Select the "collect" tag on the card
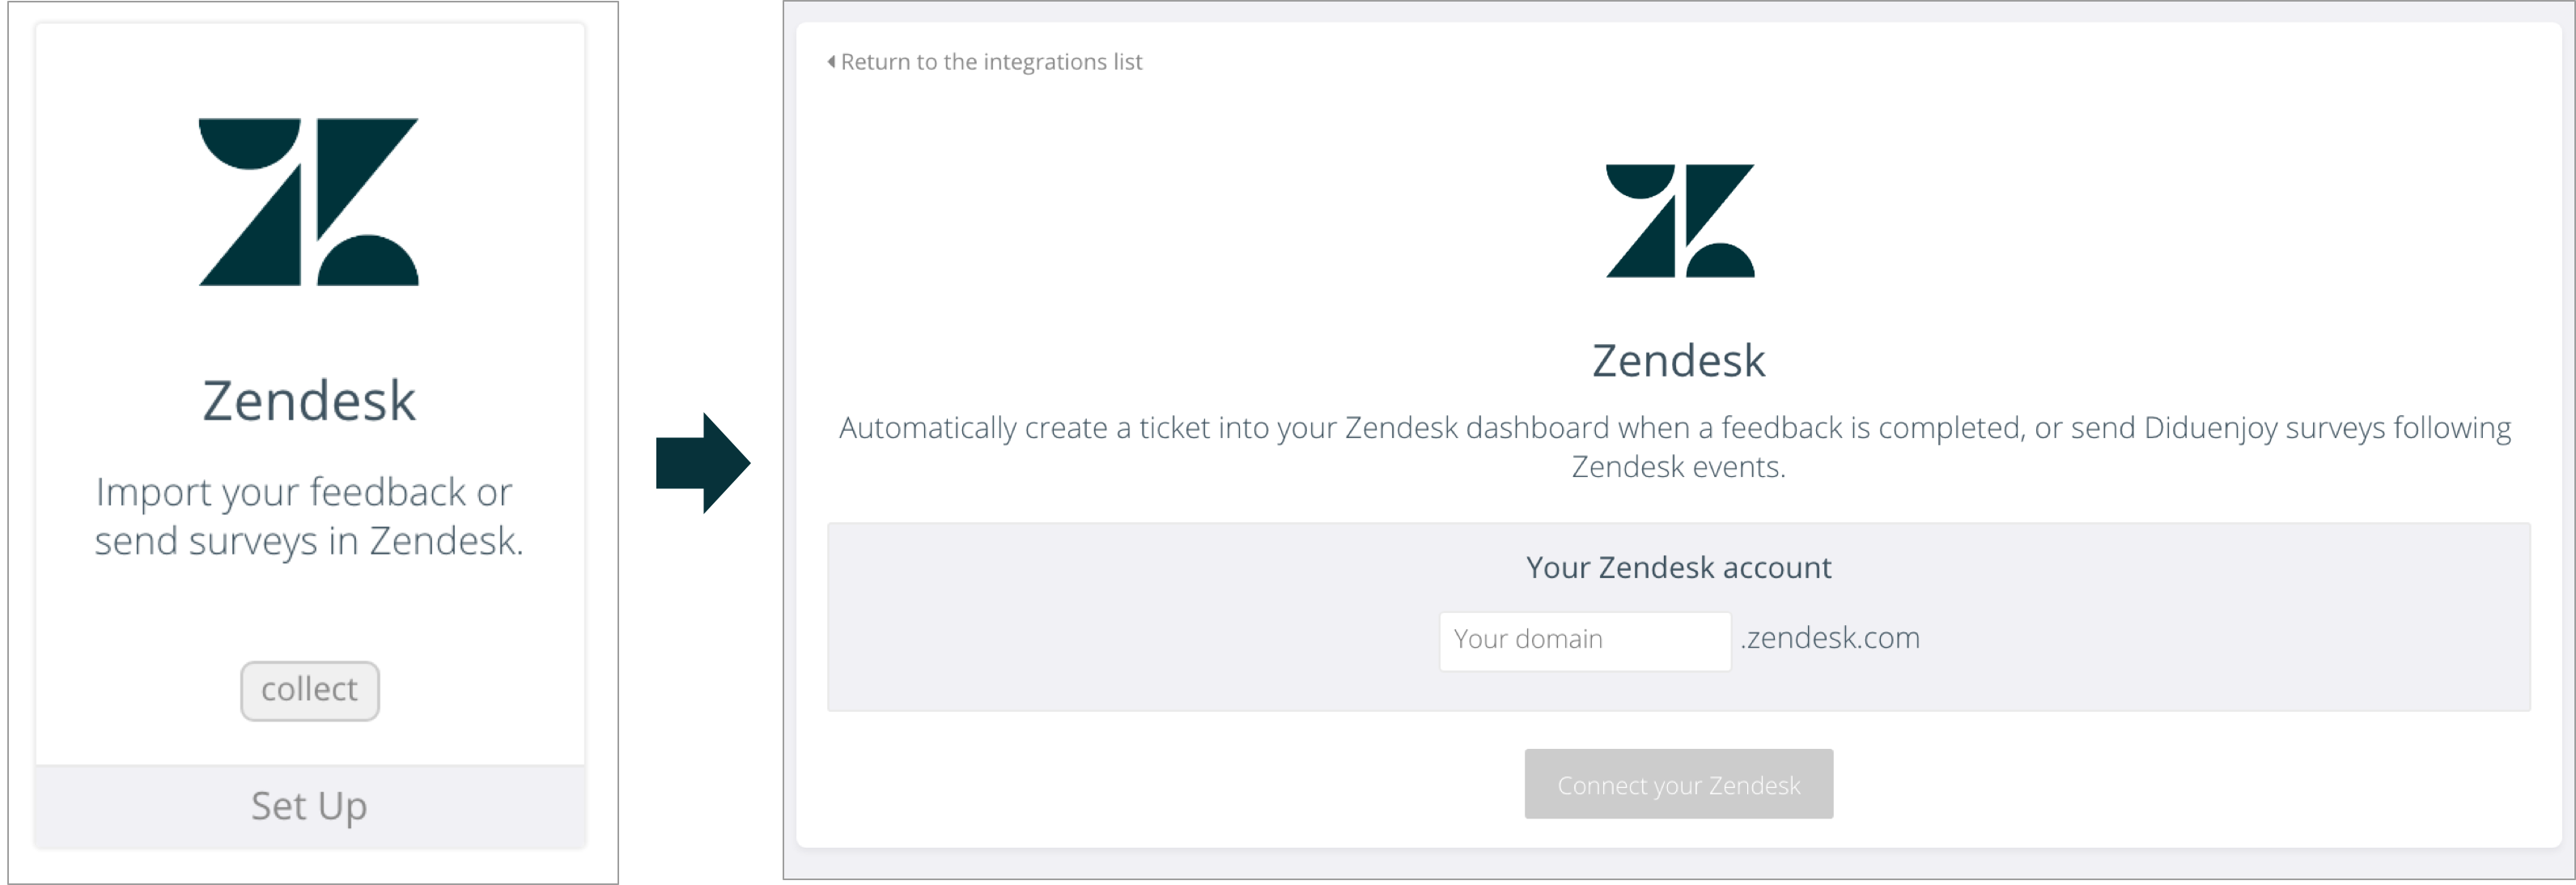 [308, 690]
